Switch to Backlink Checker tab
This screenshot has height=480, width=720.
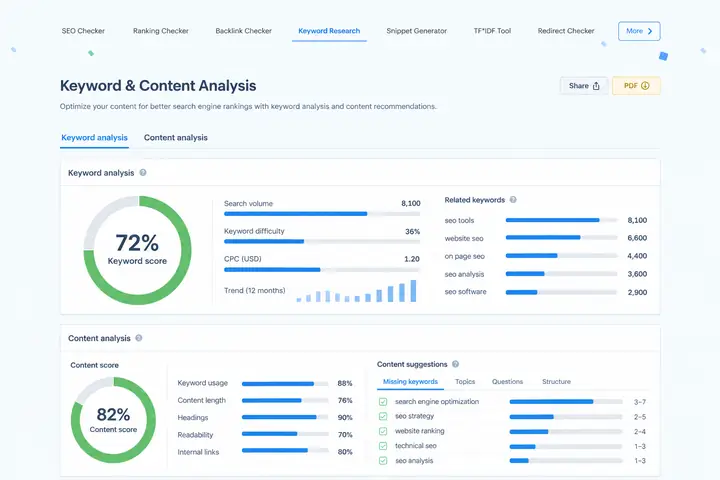243,31
